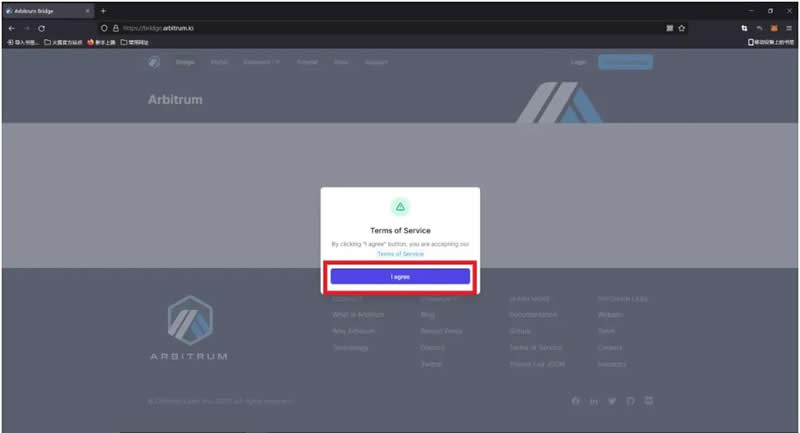Viewport: 800px width, 433px height.
Task: Select the Bridge item in navigation bar
Action: (x=185, y=62)
